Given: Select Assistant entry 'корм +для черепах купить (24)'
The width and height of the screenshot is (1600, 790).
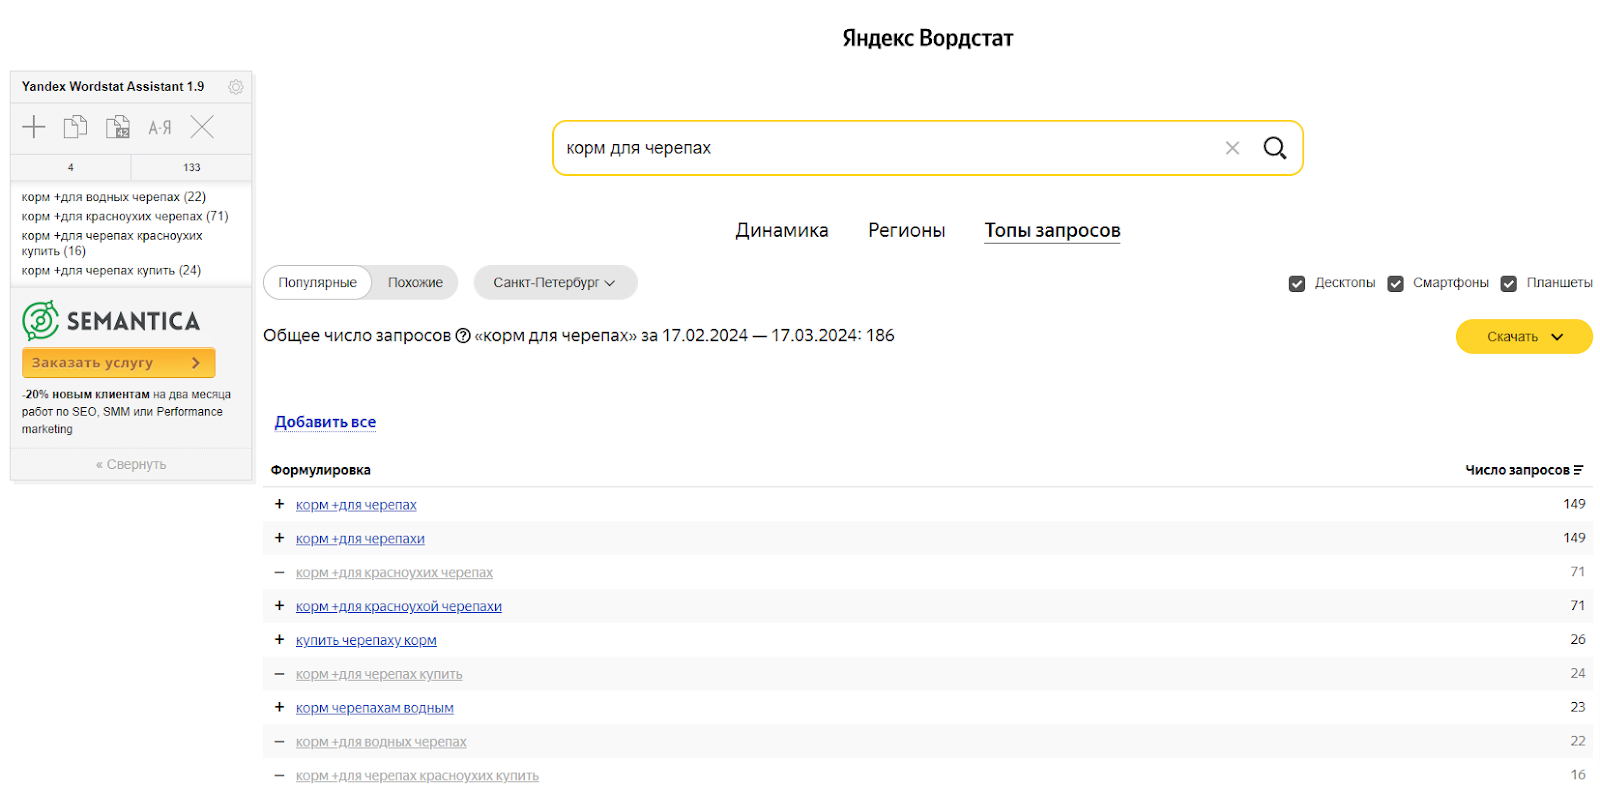Looking at the screenshot, I should tap(111, 270).
